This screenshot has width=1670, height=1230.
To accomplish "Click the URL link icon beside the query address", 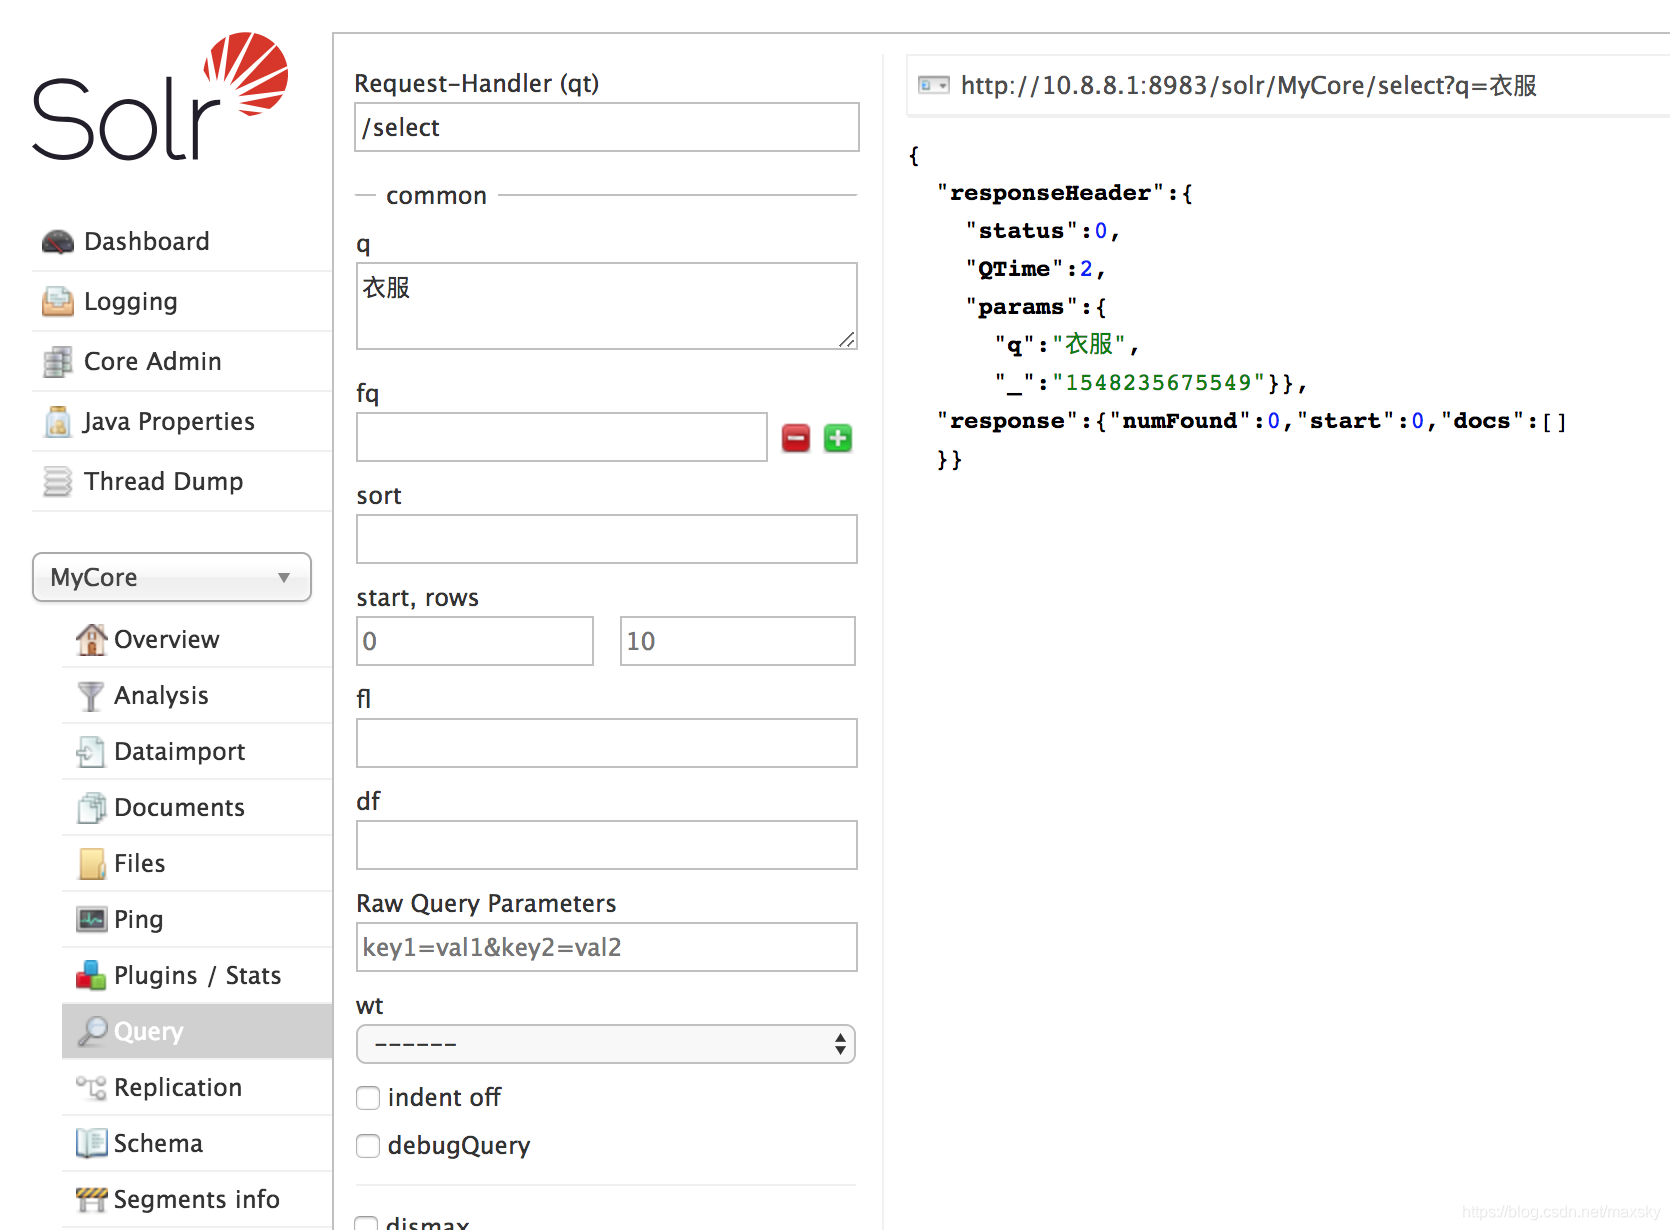I will 934,85.
